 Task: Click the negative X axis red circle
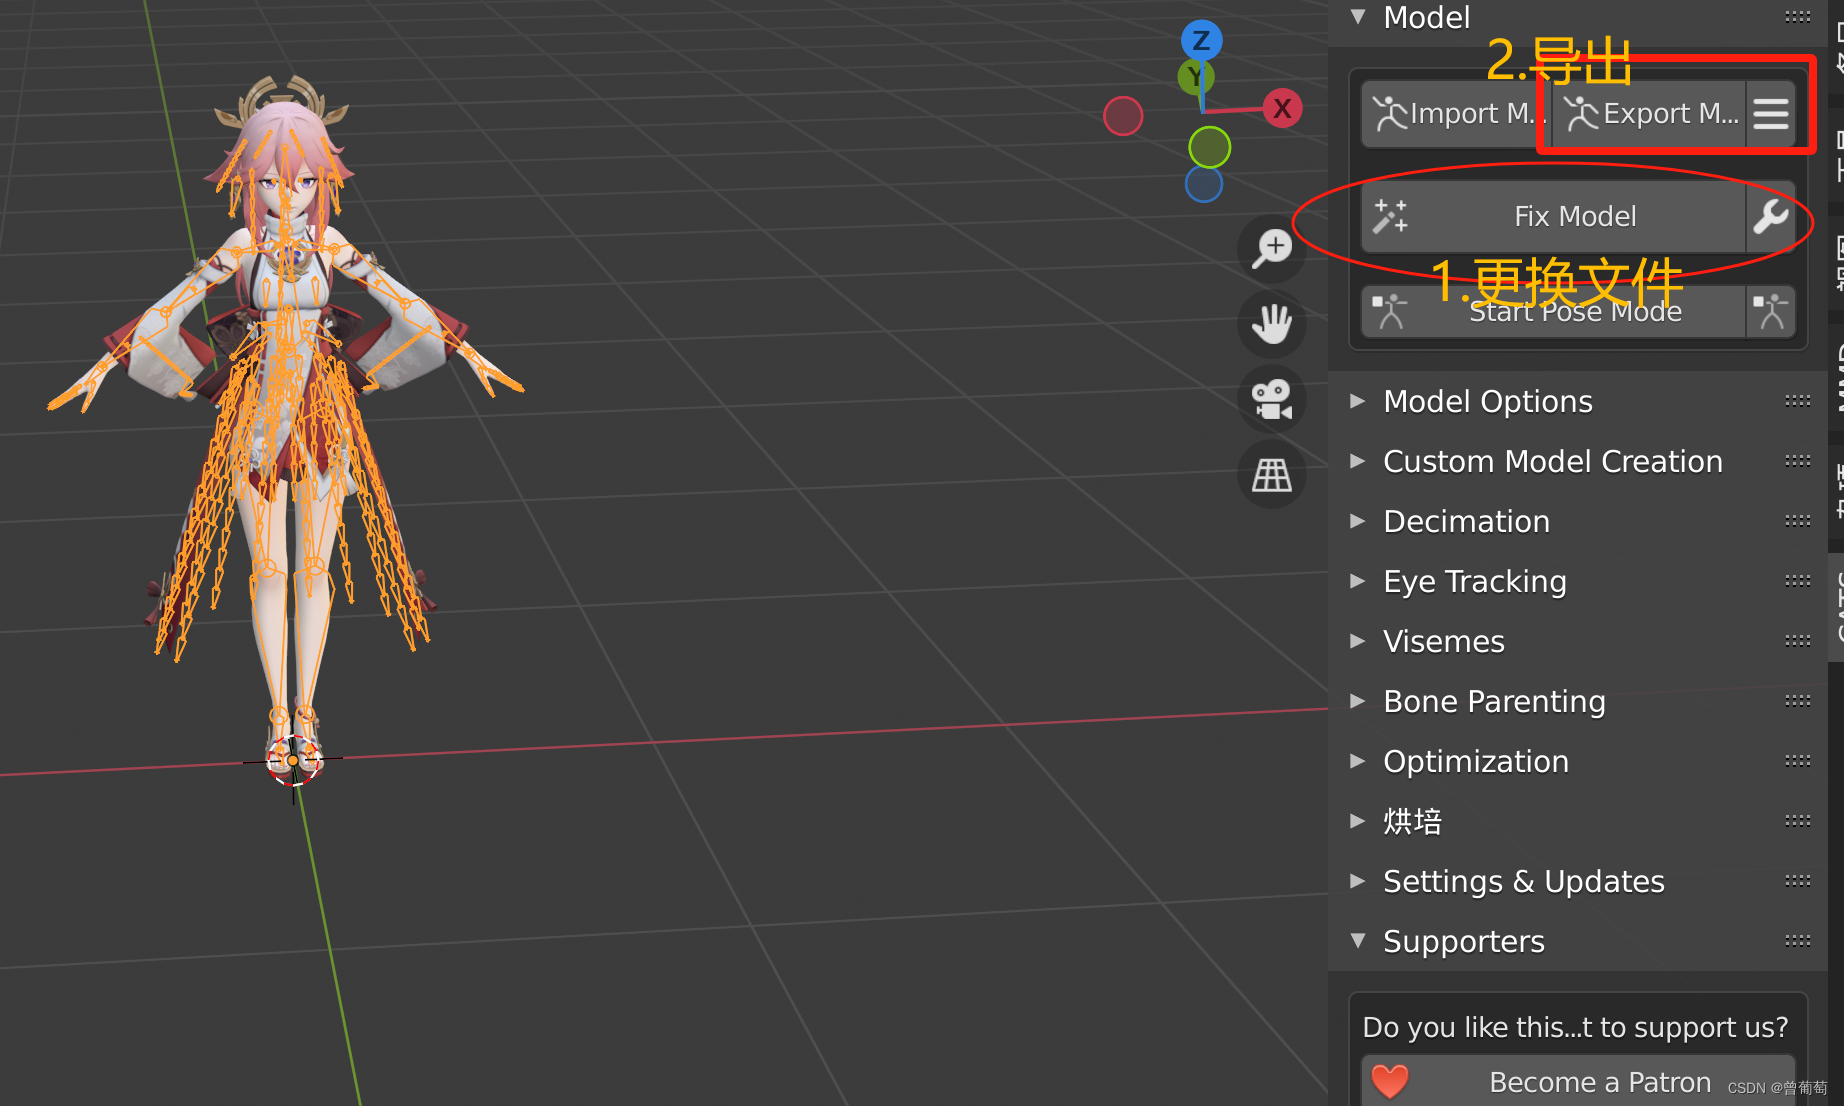point(1123,116)
